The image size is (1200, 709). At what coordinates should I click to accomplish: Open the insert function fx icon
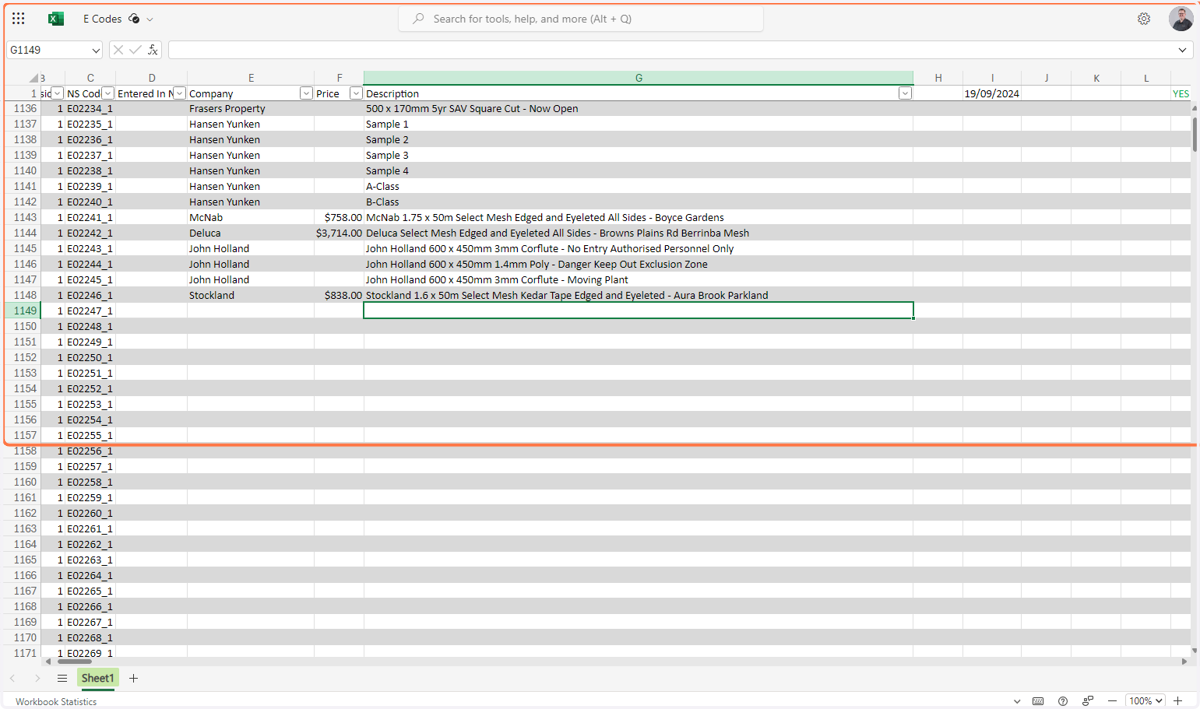point(153,50)
